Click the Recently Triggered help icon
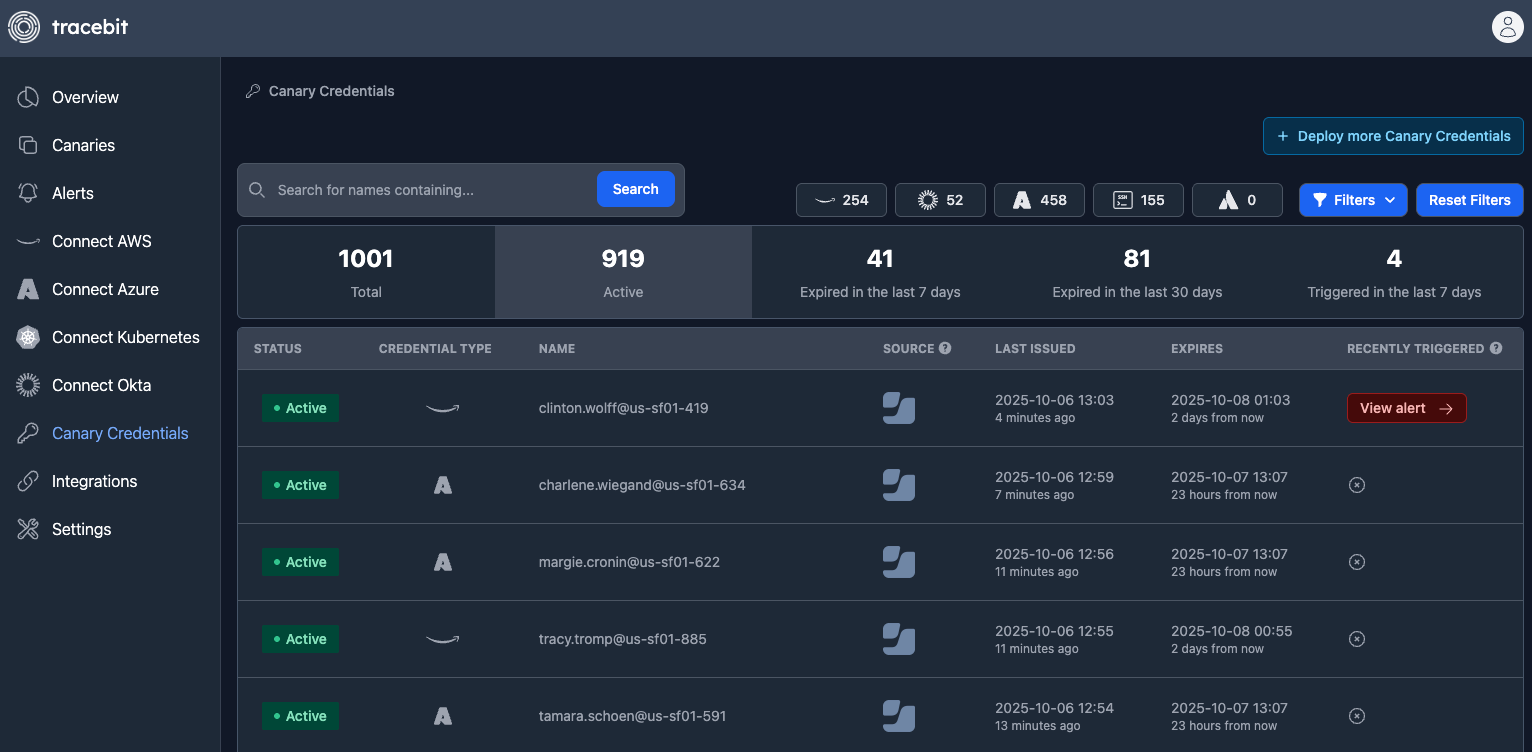 tap(1496, 348)
